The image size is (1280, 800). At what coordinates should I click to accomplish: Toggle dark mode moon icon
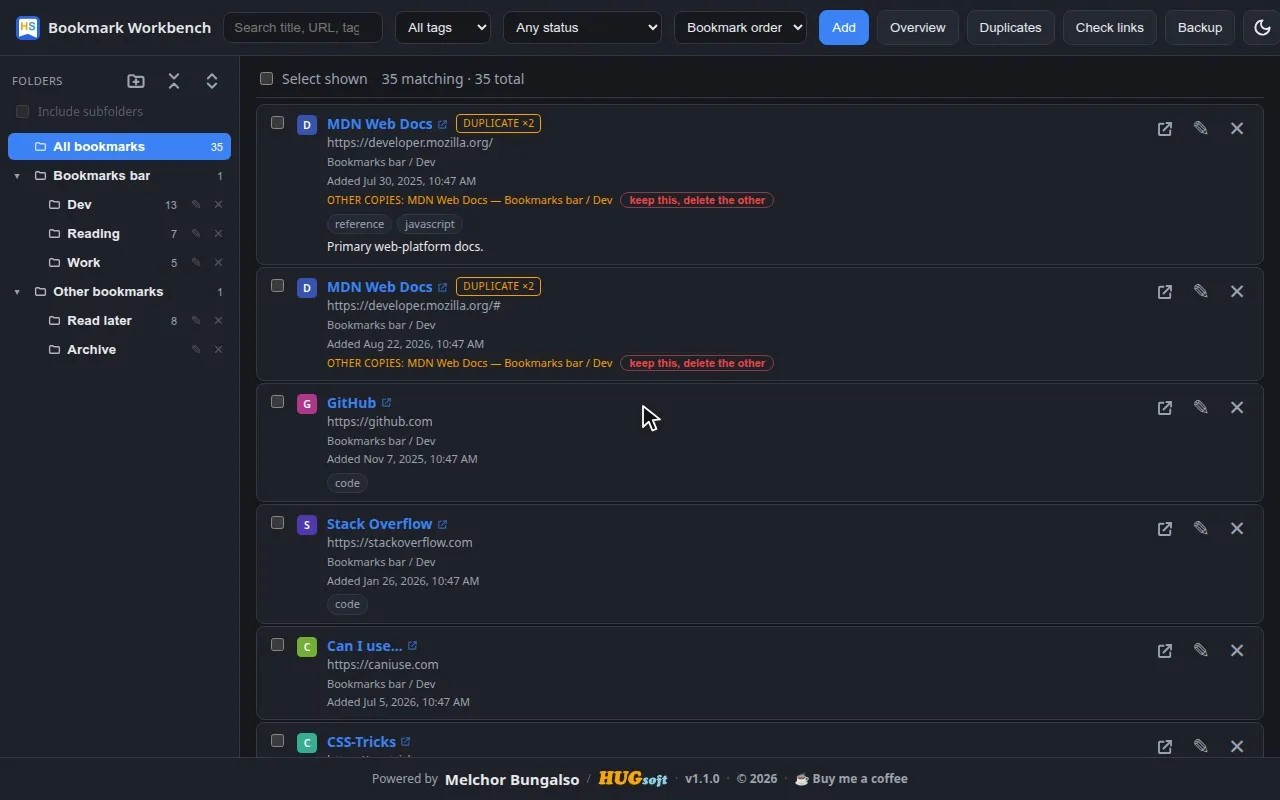click(x=1262, y=28)
